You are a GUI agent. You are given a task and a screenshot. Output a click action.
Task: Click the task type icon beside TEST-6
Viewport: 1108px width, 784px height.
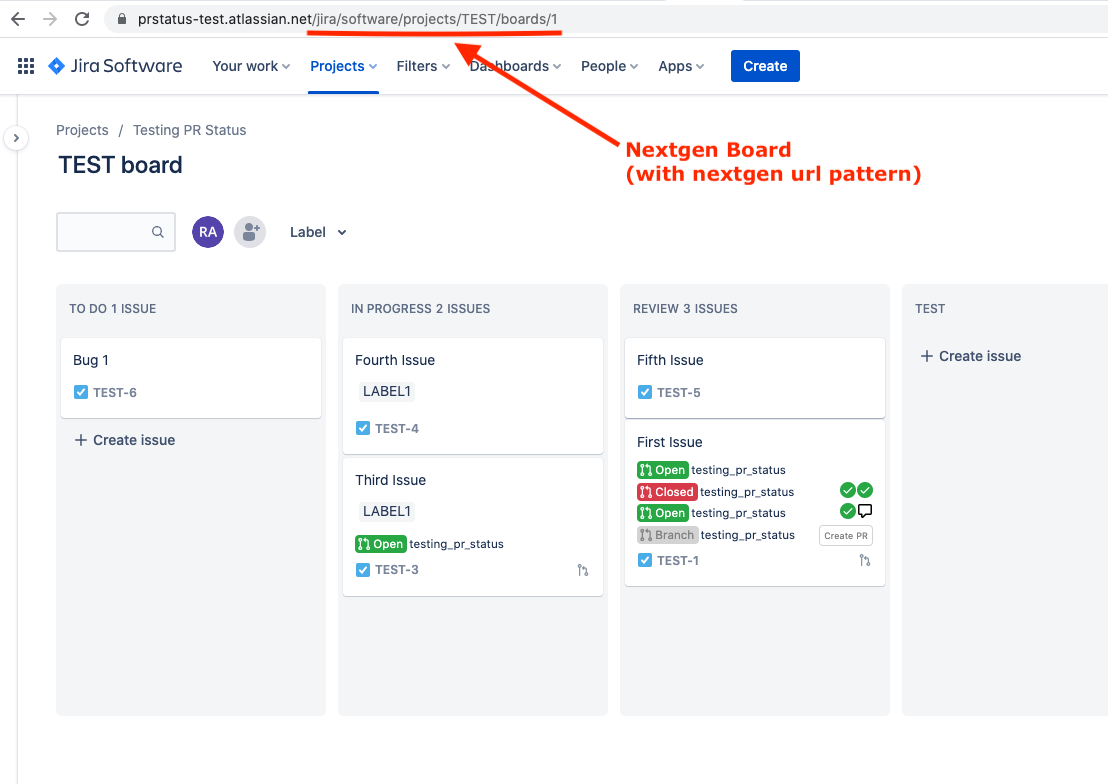[81, 392]
